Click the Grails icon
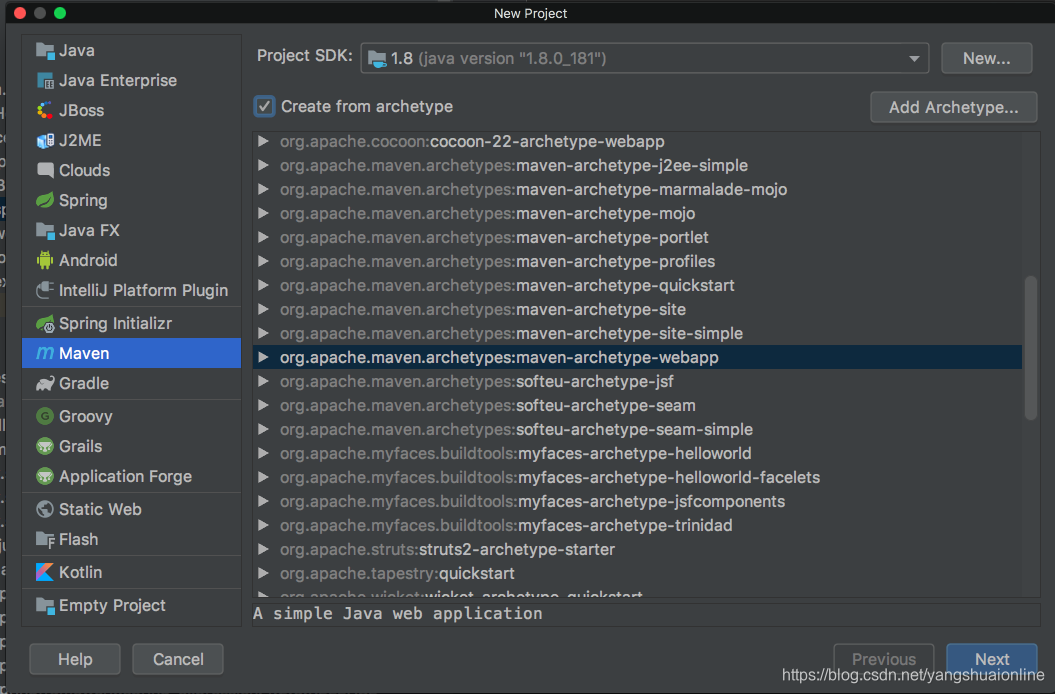 (x=45, y=446)
